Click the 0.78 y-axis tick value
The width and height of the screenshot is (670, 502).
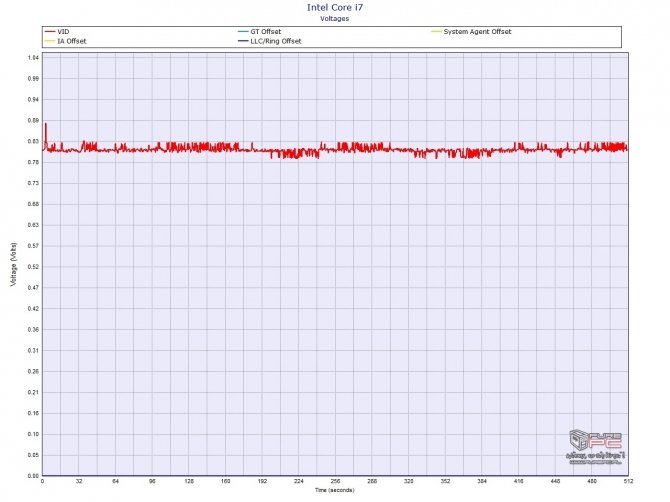(33, 162)
